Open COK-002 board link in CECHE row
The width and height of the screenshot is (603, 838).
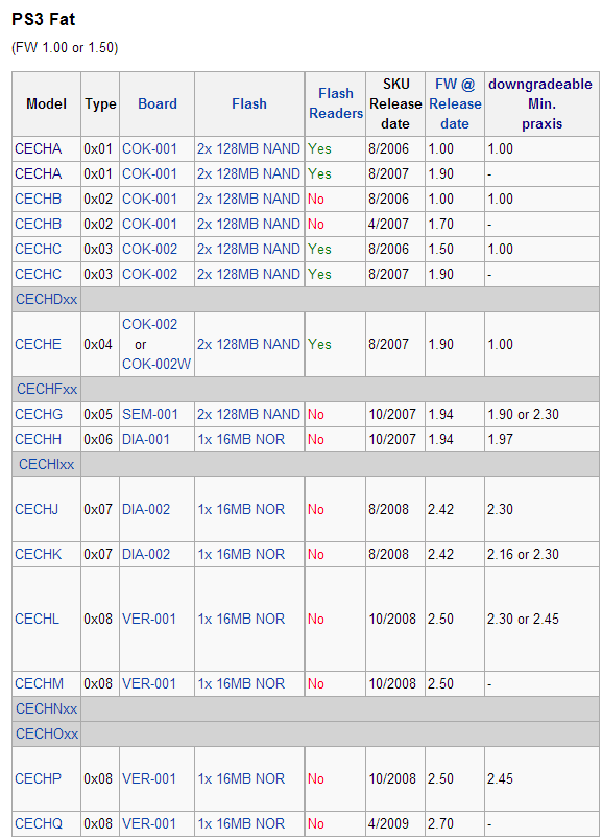149,324
